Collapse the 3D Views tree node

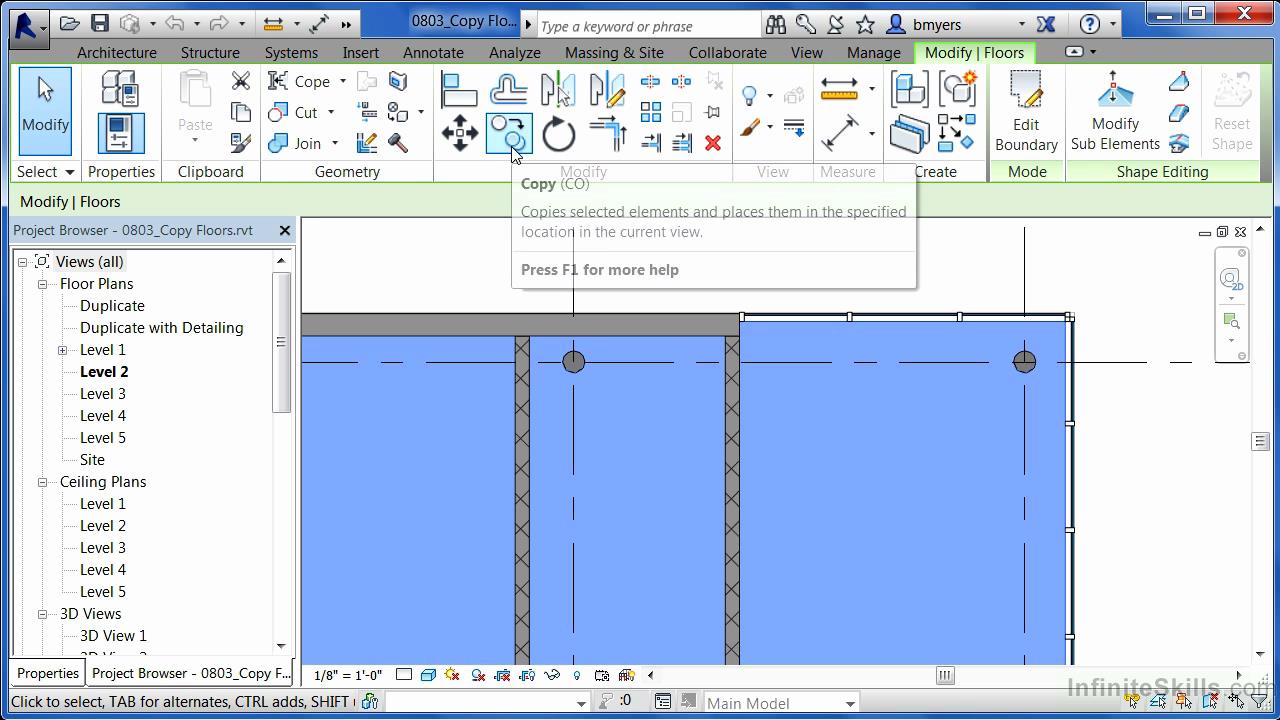click(43, 614)
